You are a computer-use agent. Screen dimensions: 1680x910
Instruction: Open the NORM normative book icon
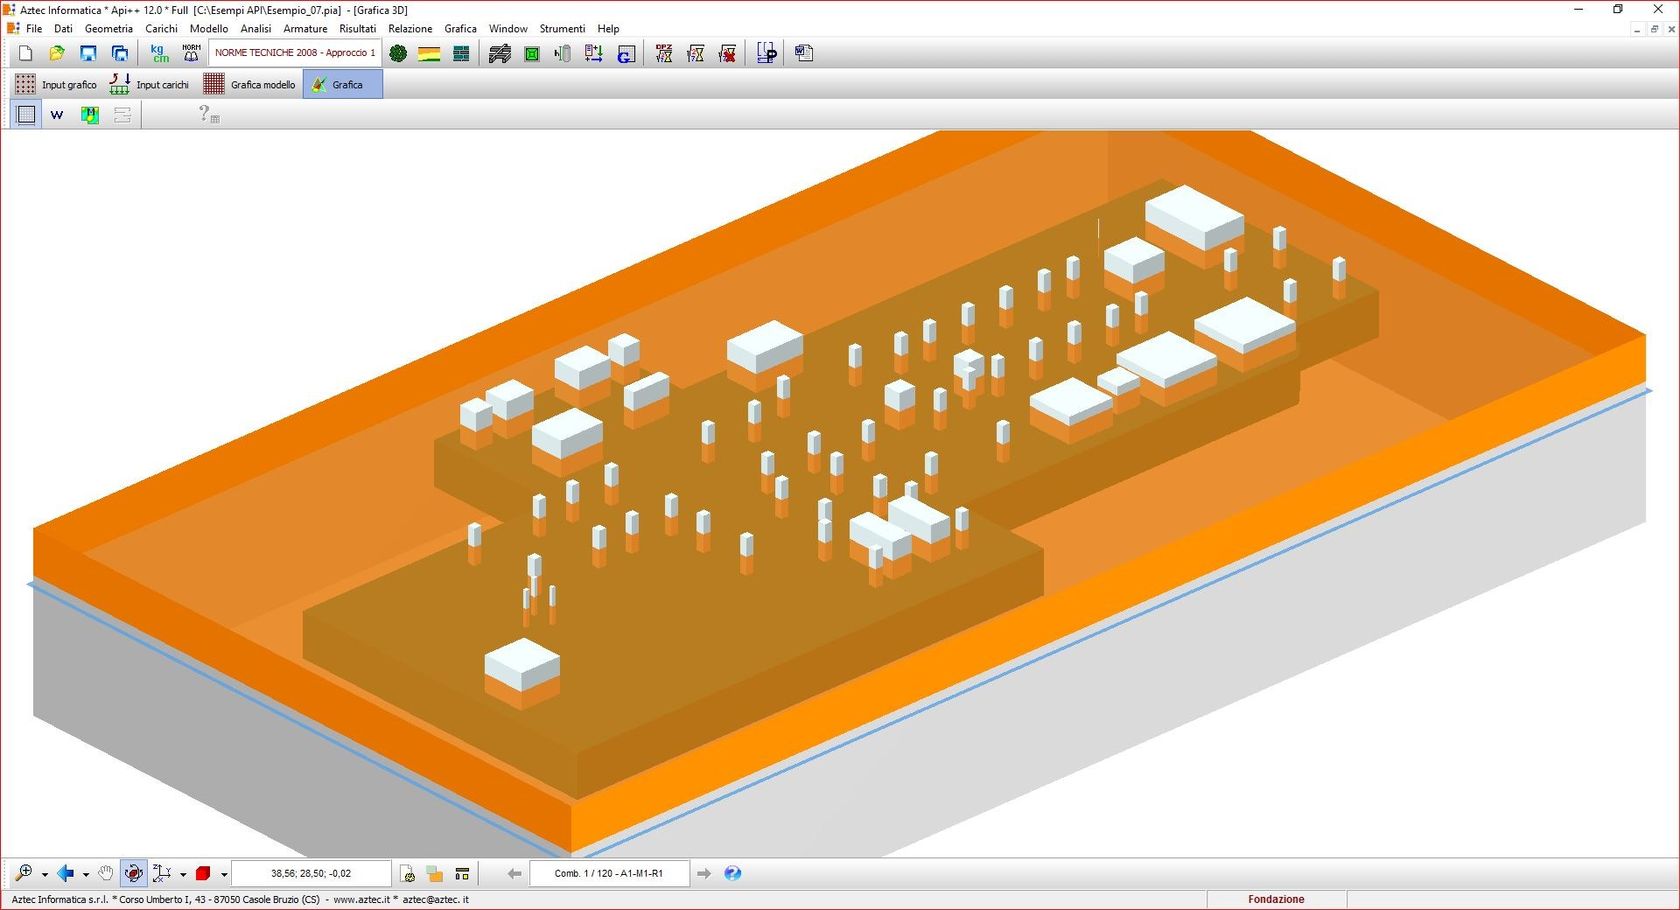coord(190,52)
